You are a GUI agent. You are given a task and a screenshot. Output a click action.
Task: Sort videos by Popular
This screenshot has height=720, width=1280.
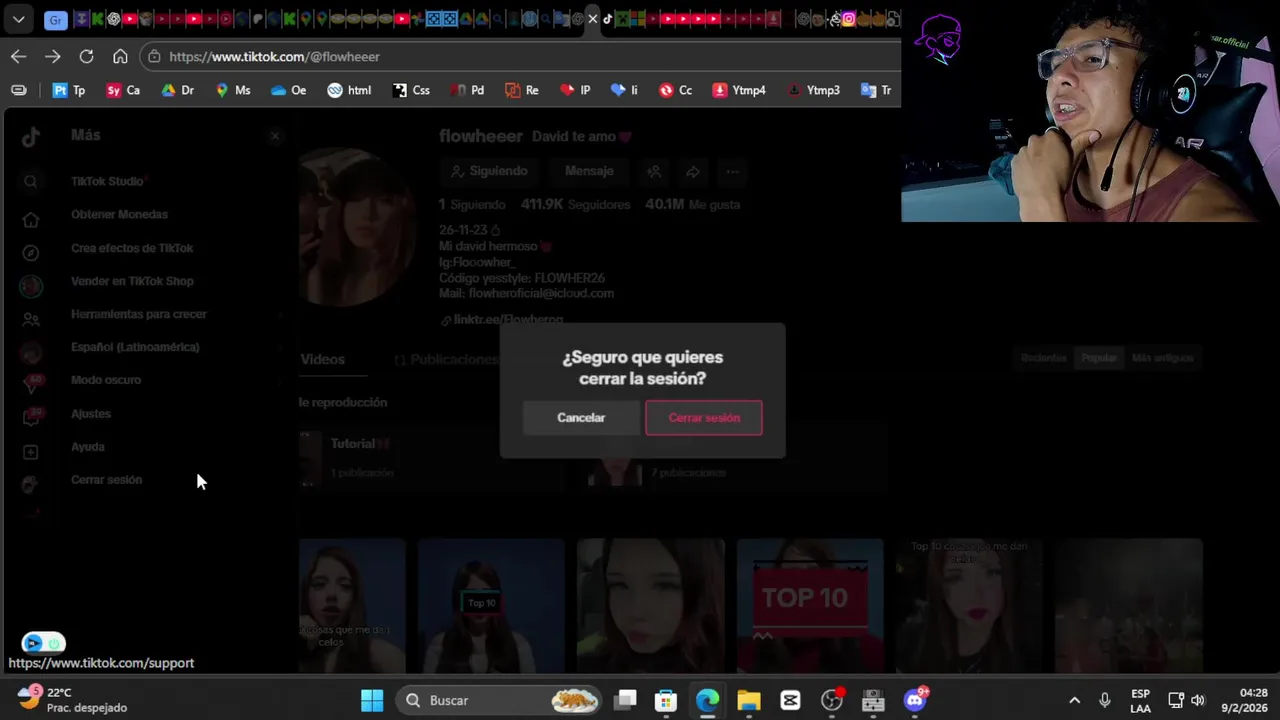pyautogui.click(x=1099, y=358)
